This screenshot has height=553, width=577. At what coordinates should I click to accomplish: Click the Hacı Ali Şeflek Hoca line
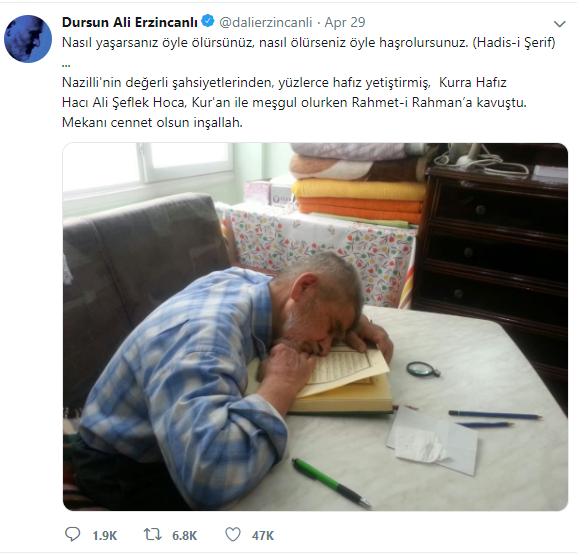pyautogui.click(x=294, y=102)
